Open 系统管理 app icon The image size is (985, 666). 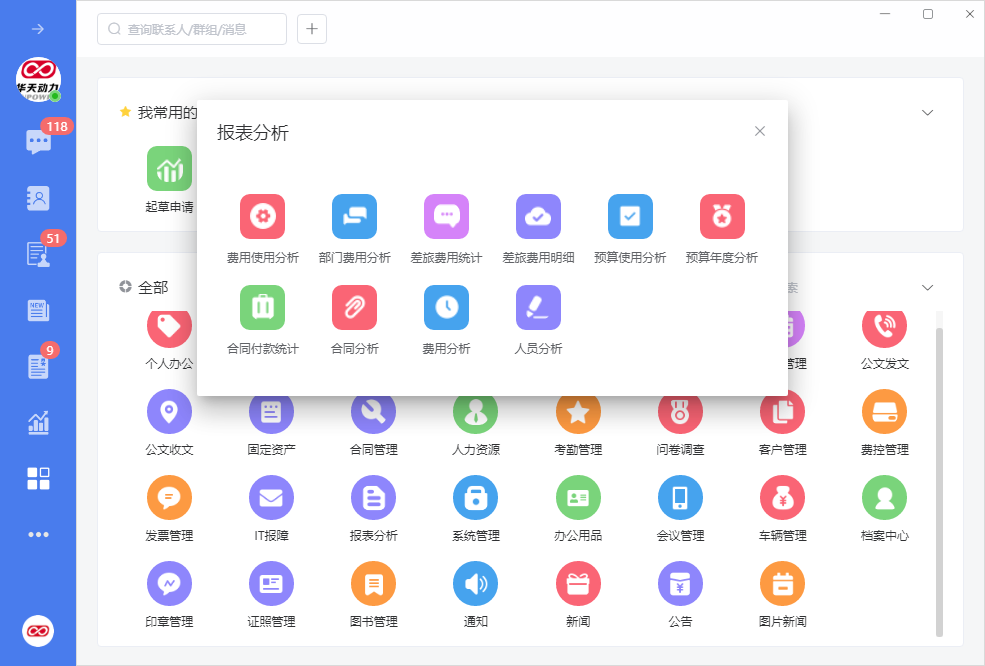[x=476, y=497]
